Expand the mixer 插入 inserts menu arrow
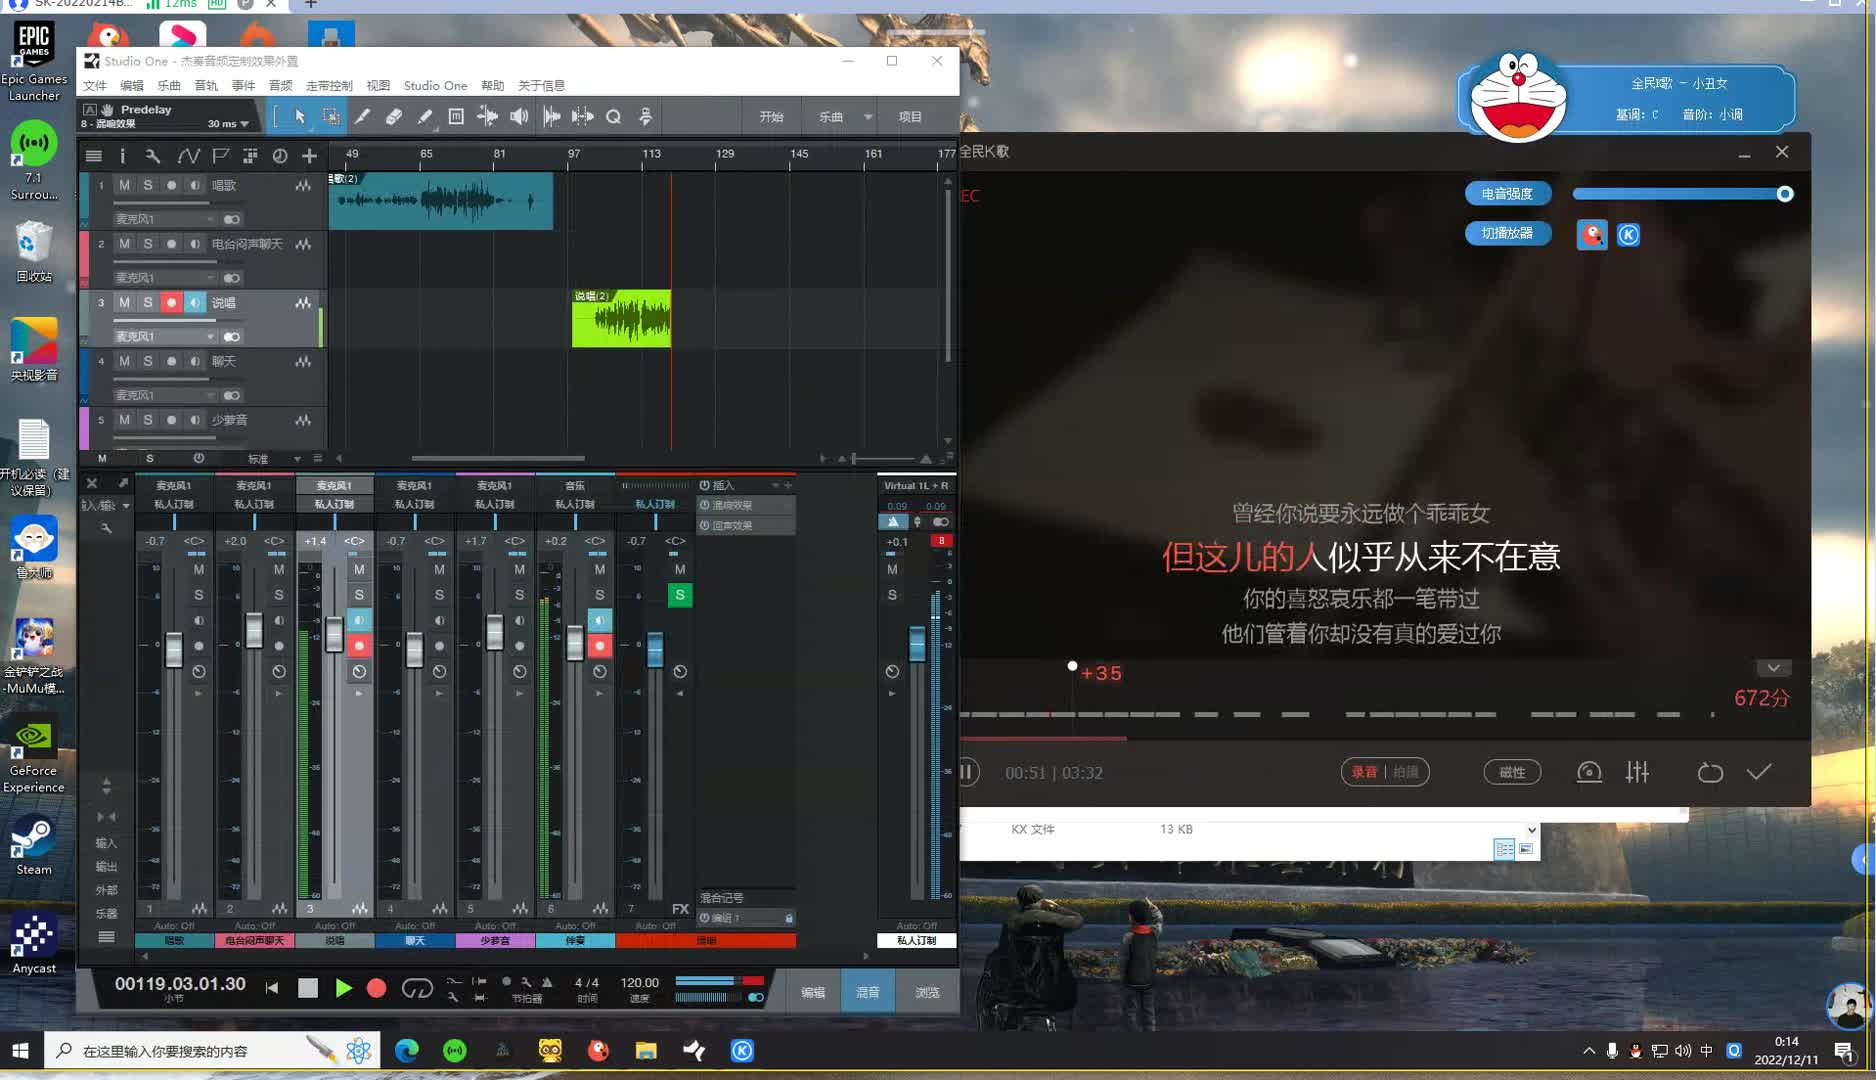This screenshot has width=1876, height=1080. pos(775,486)
